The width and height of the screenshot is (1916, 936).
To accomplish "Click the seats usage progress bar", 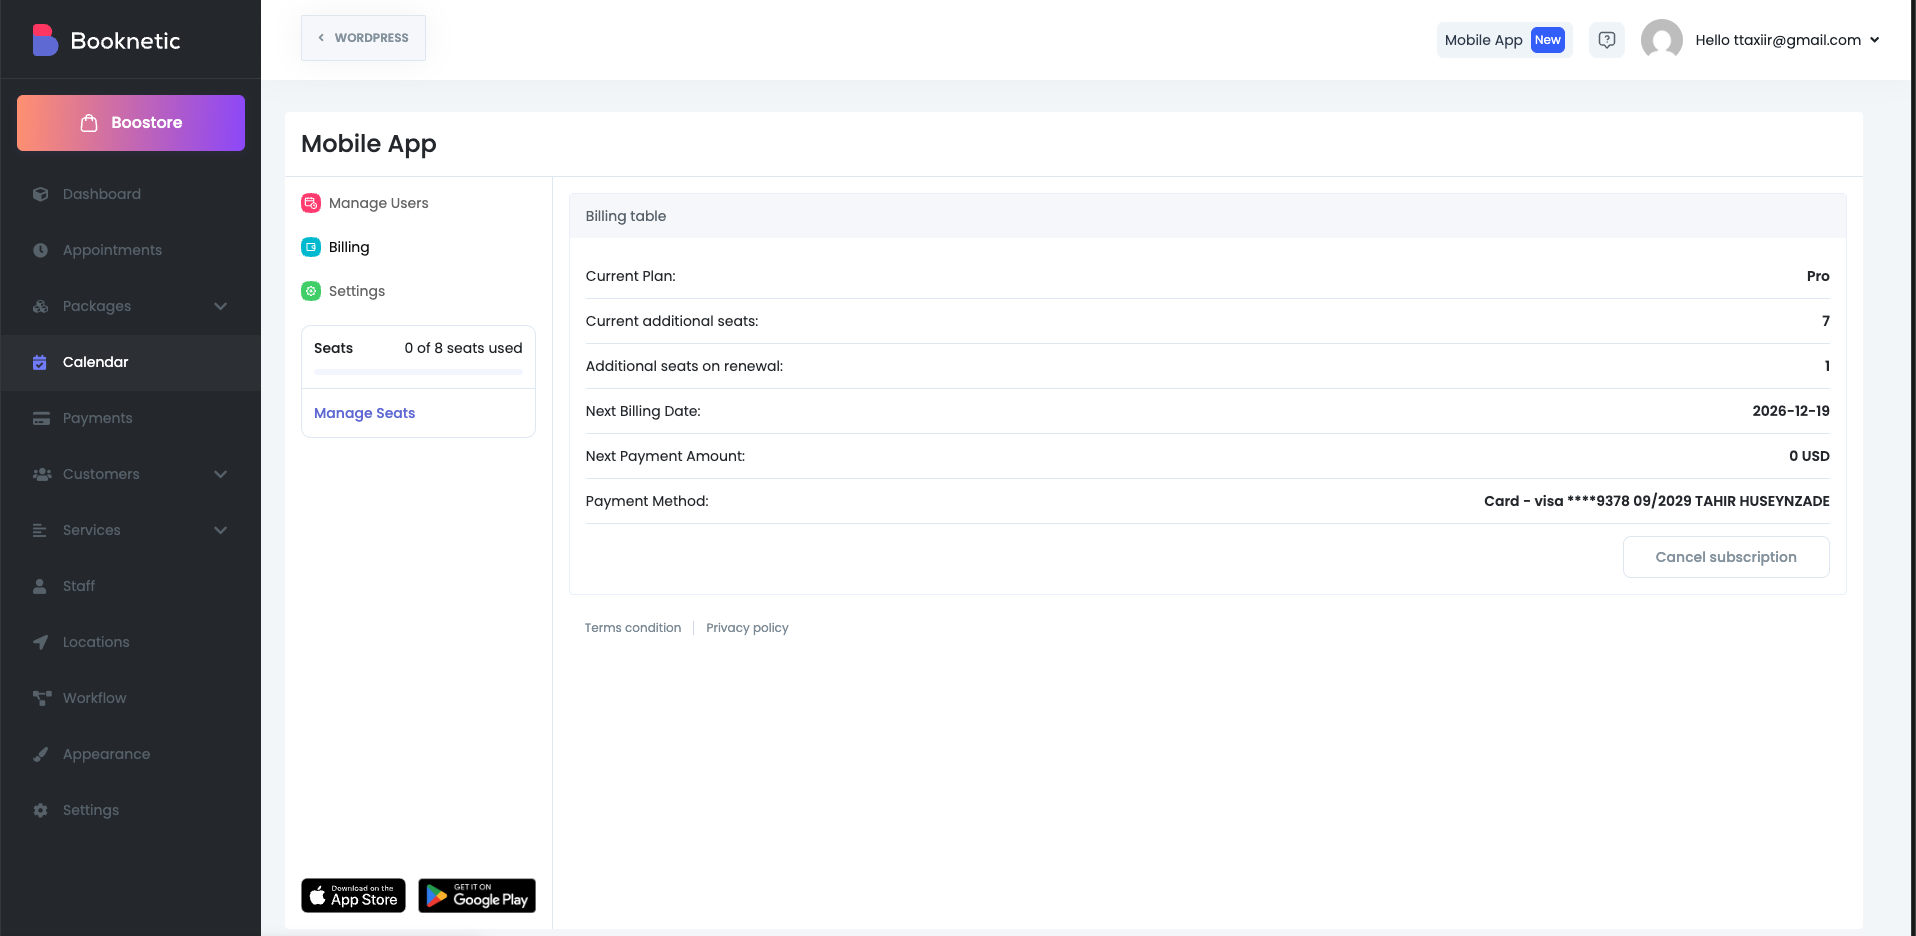I will [x=418, y=372].
